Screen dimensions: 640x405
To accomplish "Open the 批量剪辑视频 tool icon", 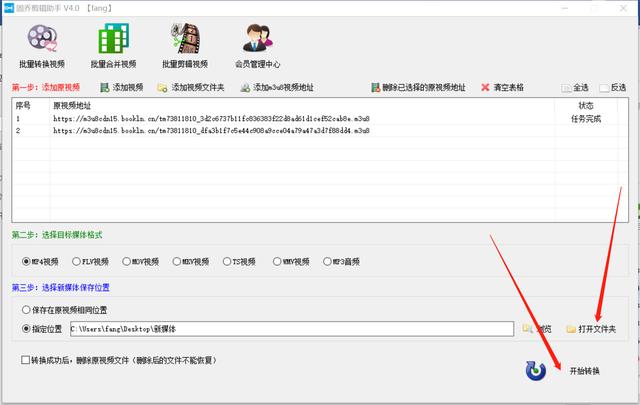I will coord(185,46).
